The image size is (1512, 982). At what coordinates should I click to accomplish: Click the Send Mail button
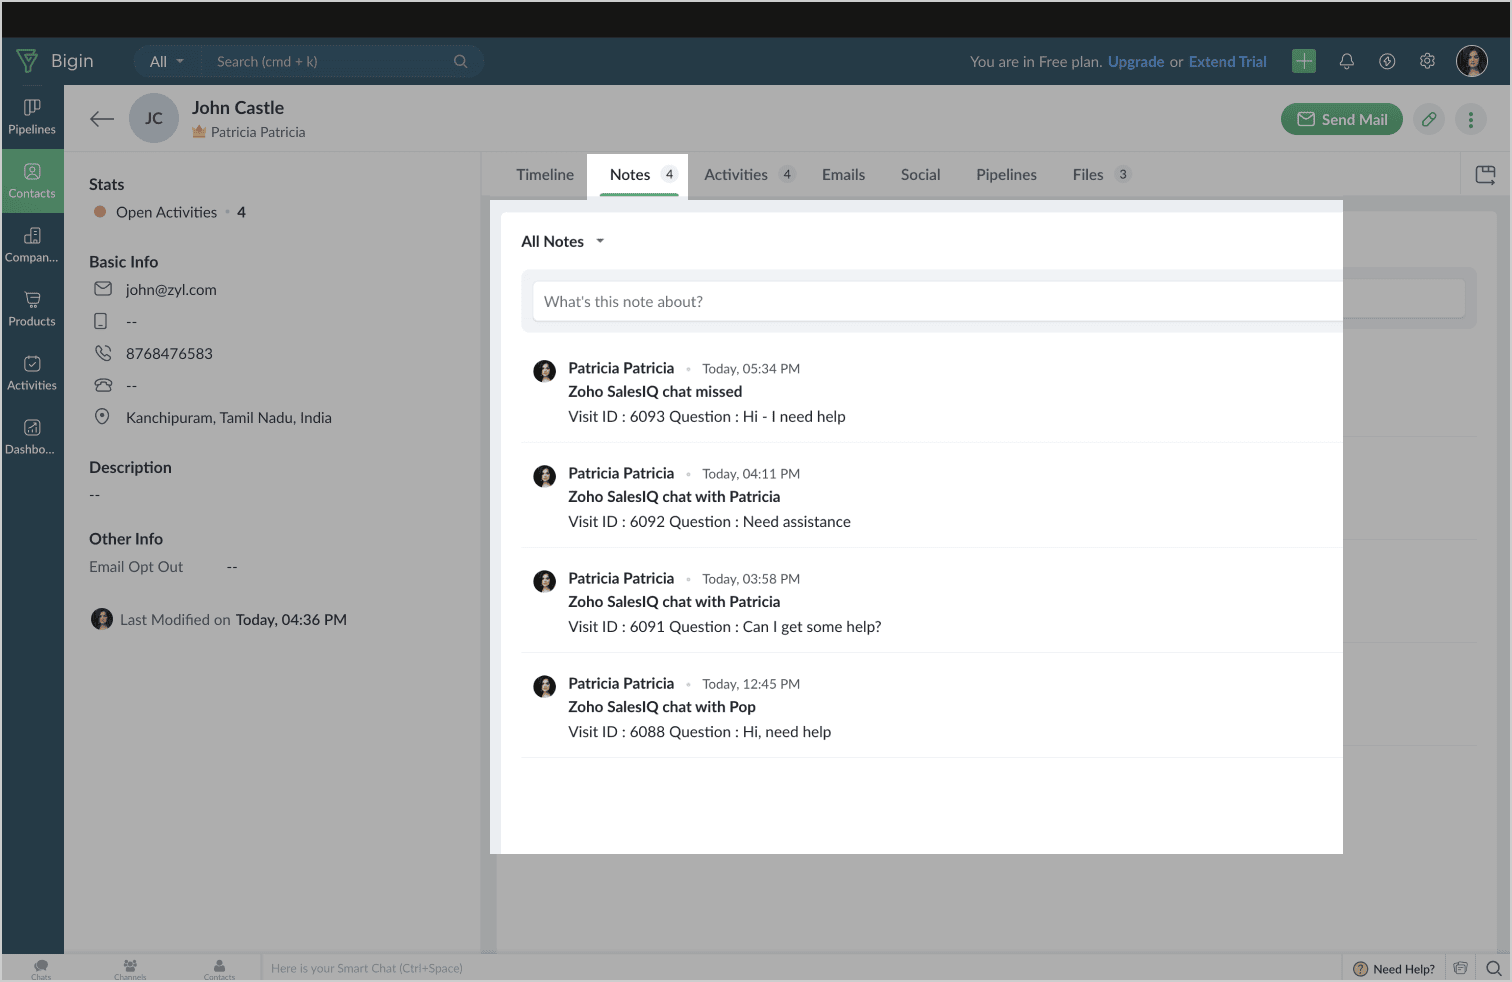click(x=1342, y=119)
